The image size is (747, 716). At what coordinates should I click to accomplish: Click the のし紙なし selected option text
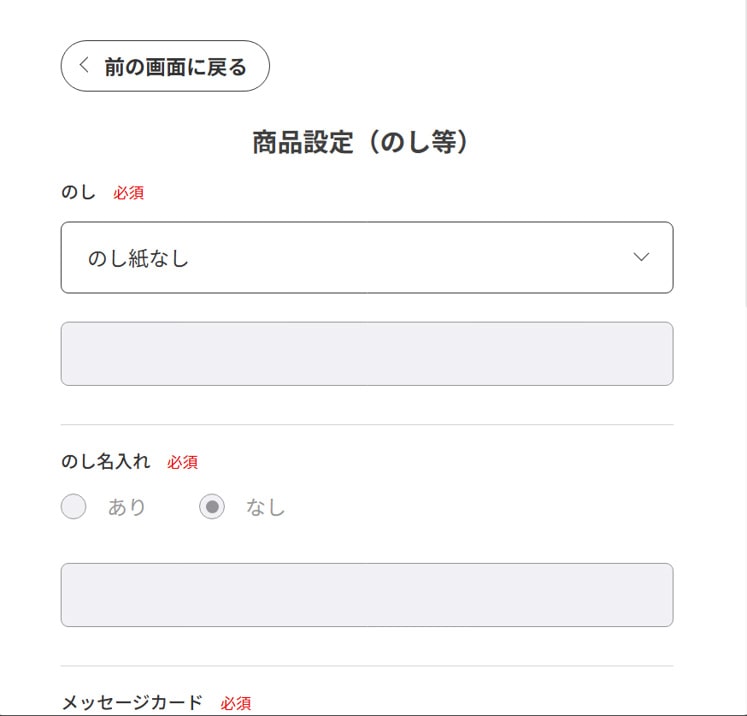[138, 259]
